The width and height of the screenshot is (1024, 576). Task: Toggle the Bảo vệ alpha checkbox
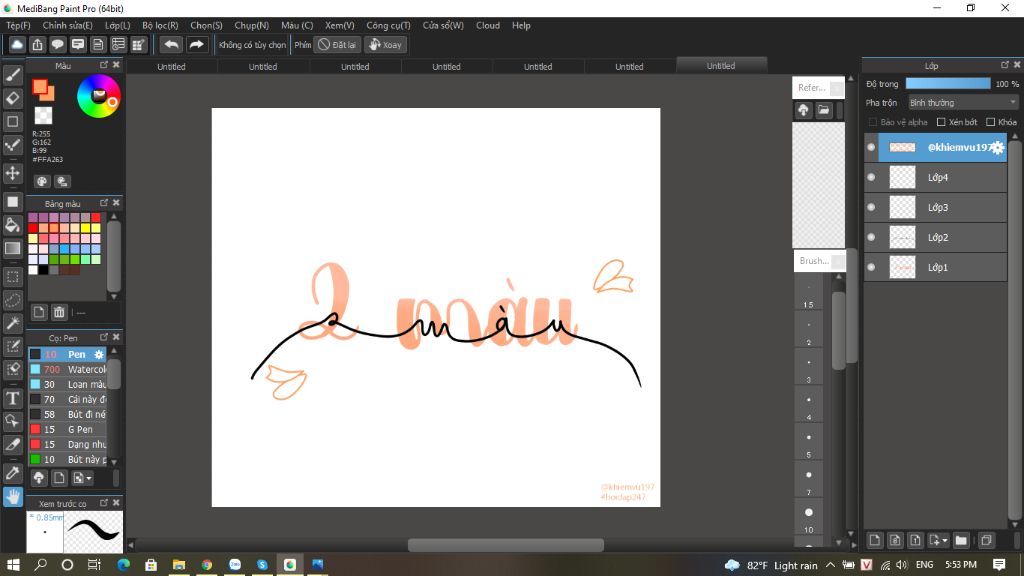[x=872, y=122]
